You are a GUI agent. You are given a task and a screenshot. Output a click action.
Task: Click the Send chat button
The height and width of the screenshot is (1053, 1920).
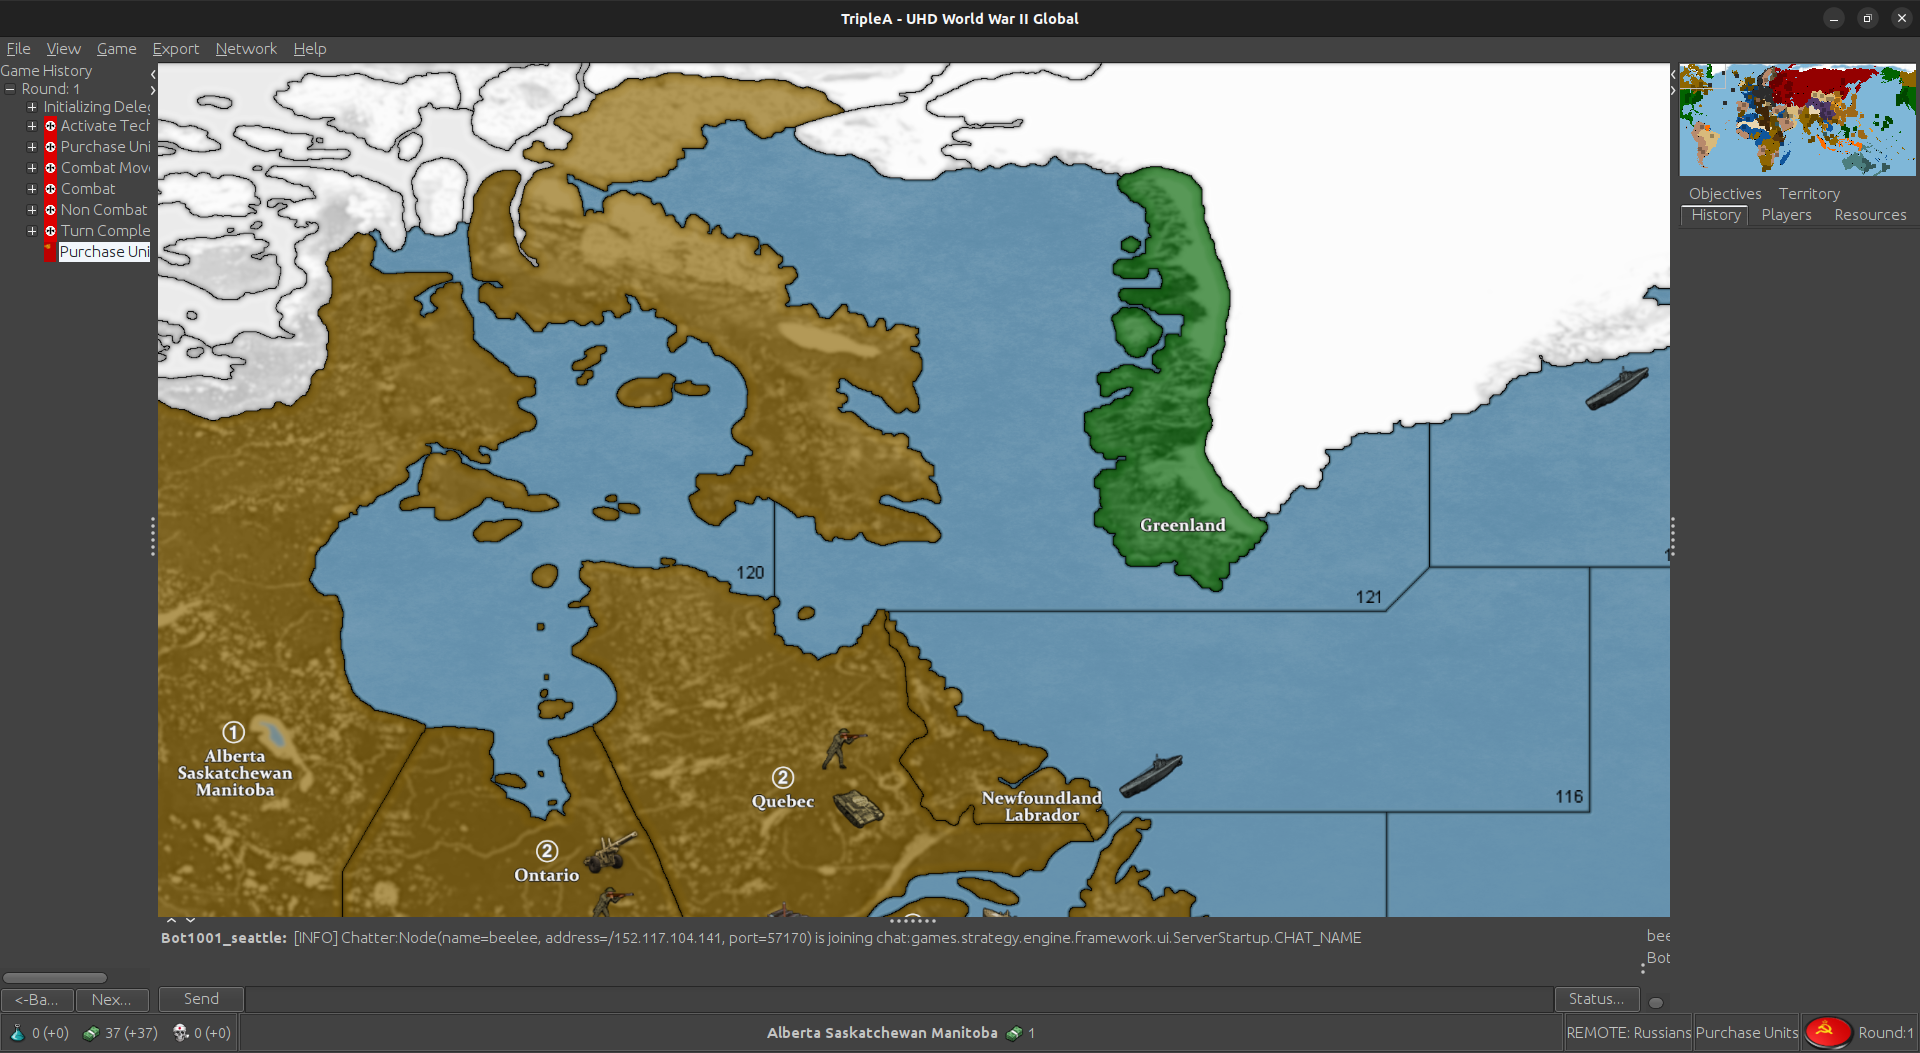point(201,998)
